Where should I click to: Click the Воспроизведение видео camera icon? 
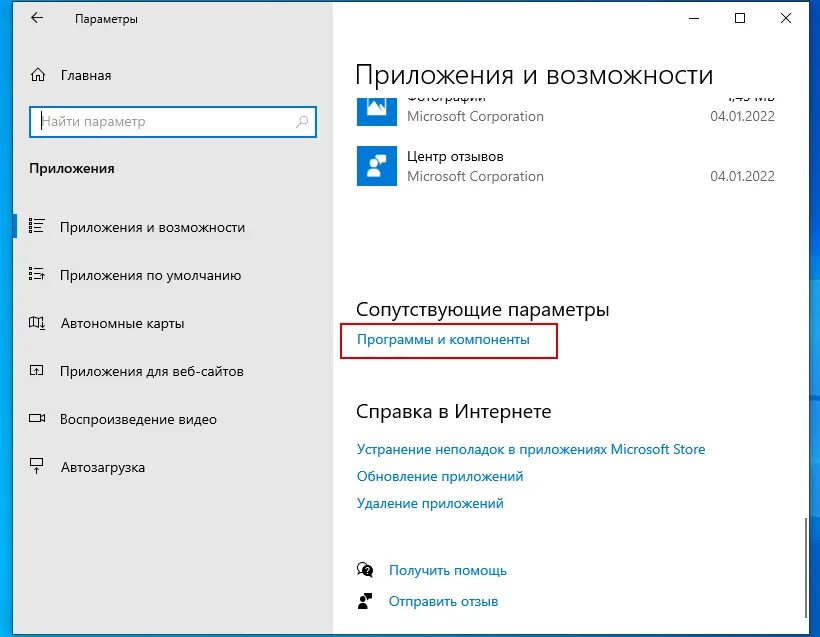37,418
